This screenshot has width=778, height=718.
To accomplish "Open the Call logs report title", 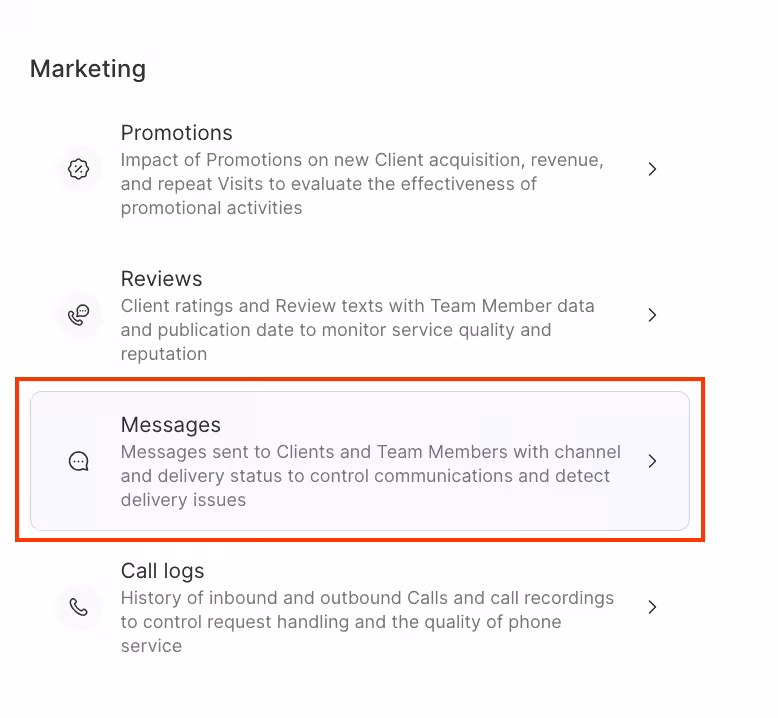I will (162, 571).
